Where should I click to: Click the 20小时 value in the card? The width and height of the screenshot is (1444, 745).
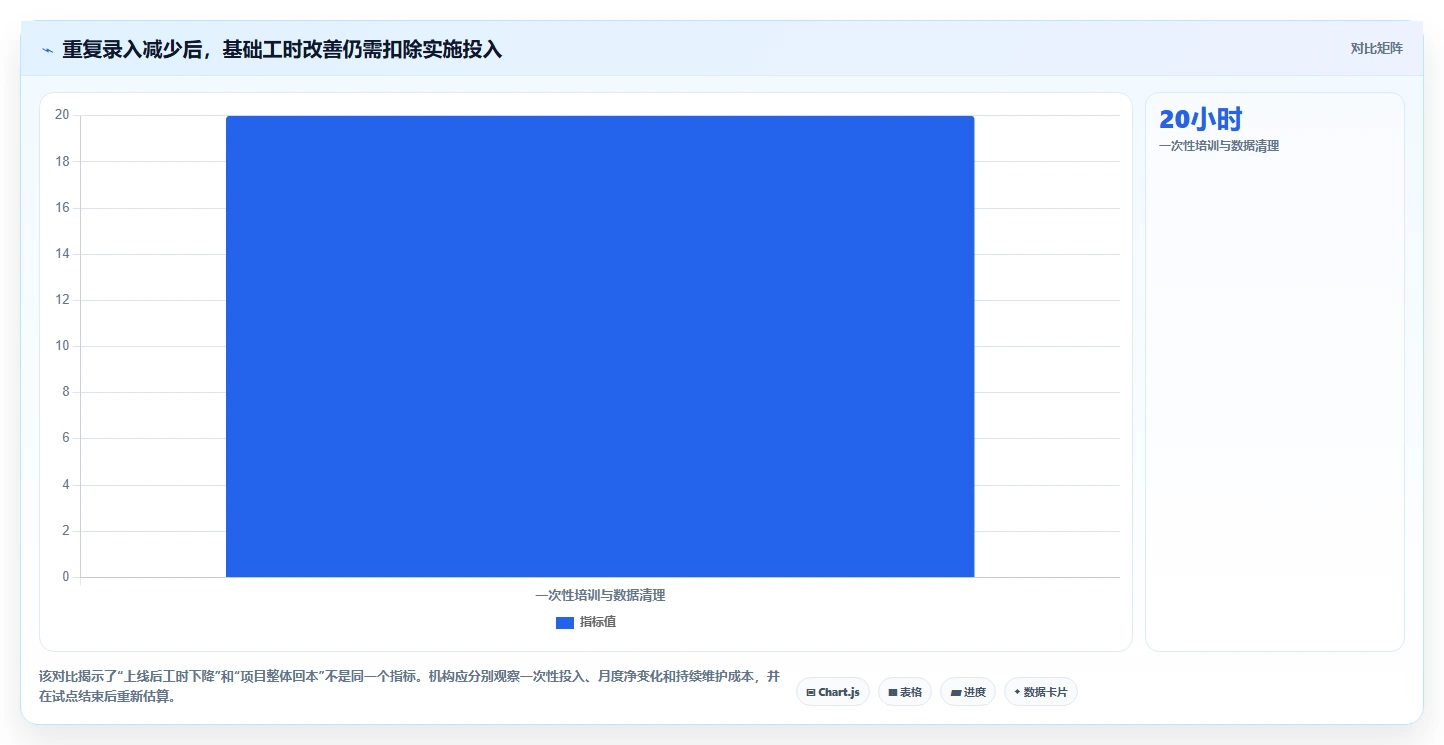[1200, 119]
